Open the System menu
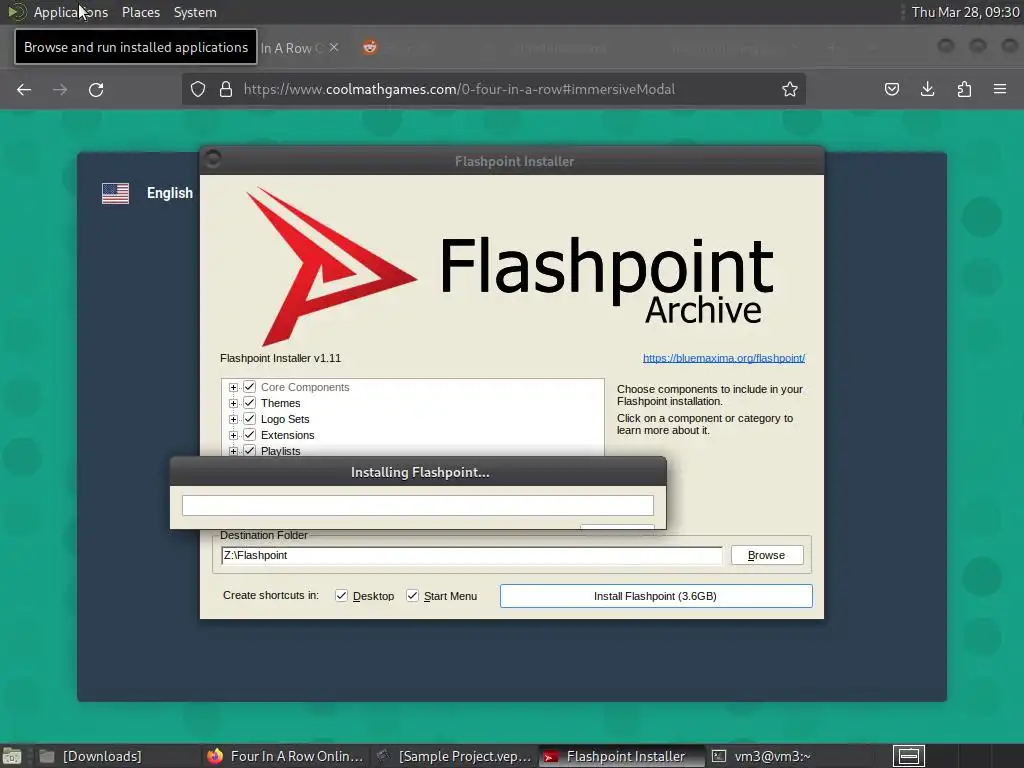 click(195, 12)
